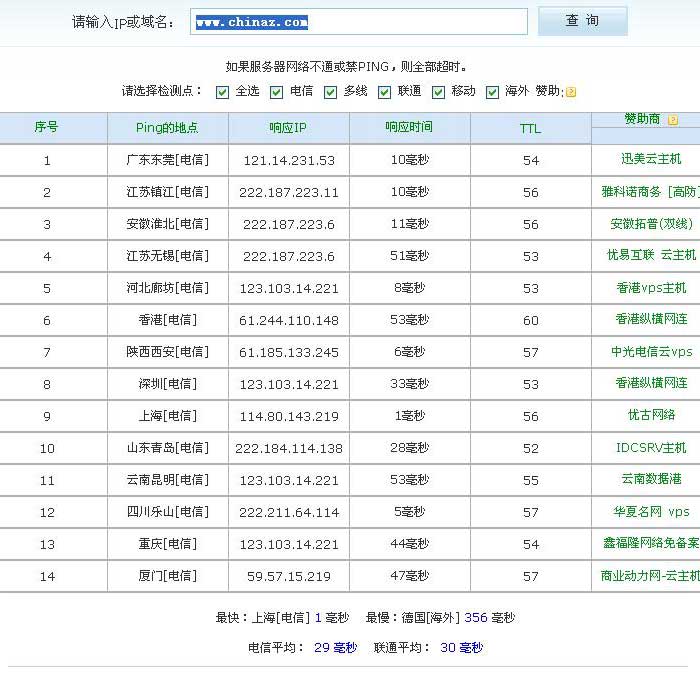This screenshot has height=700, width=700.
Task: Click IP address 222.187.223.11
Action: pos(289,193)
